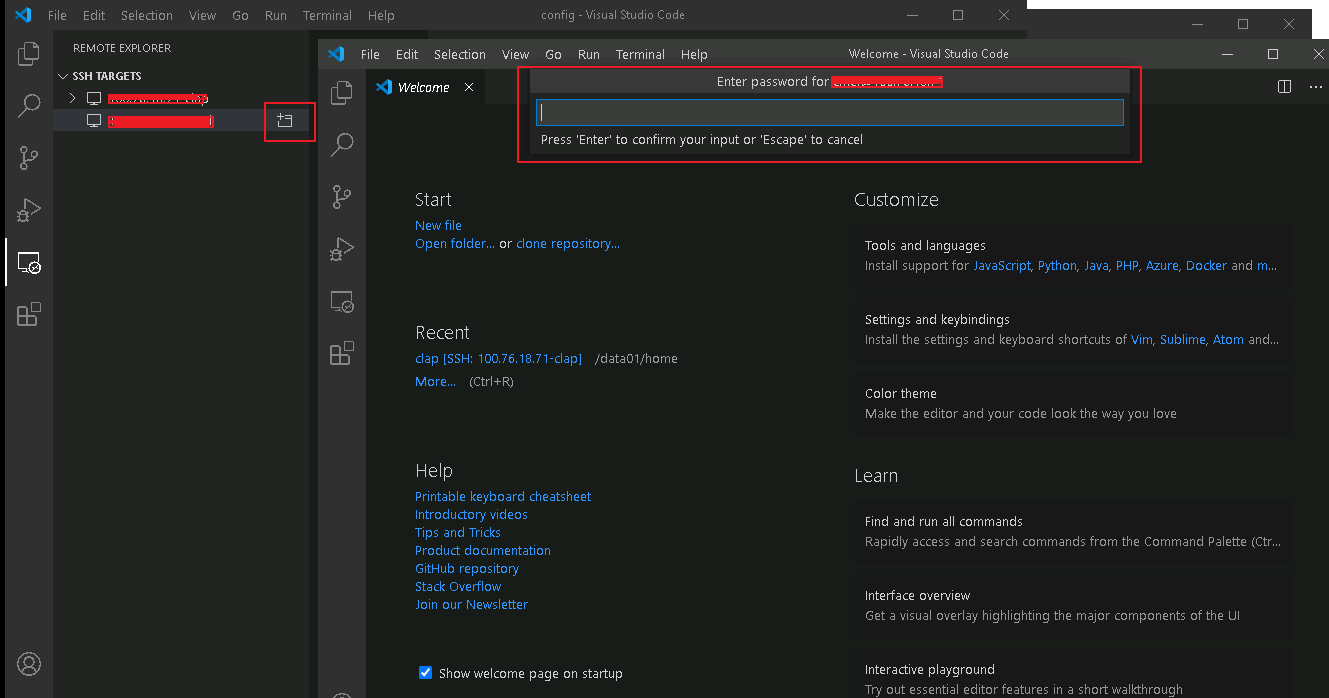Click Vim keybindings link
Viewport: 1329px width, 698px height.
[x=1142, y=340]
